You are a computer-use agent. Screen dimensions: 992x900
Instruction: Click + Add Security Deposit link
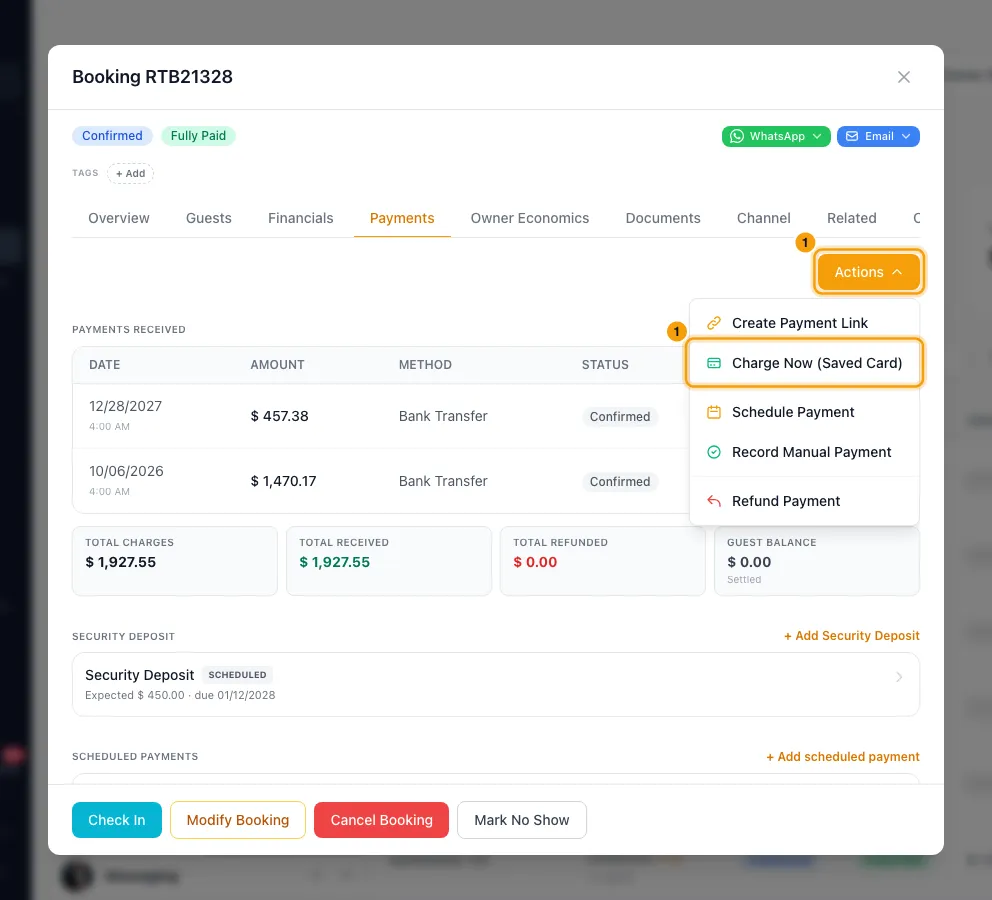pos(852,636)
